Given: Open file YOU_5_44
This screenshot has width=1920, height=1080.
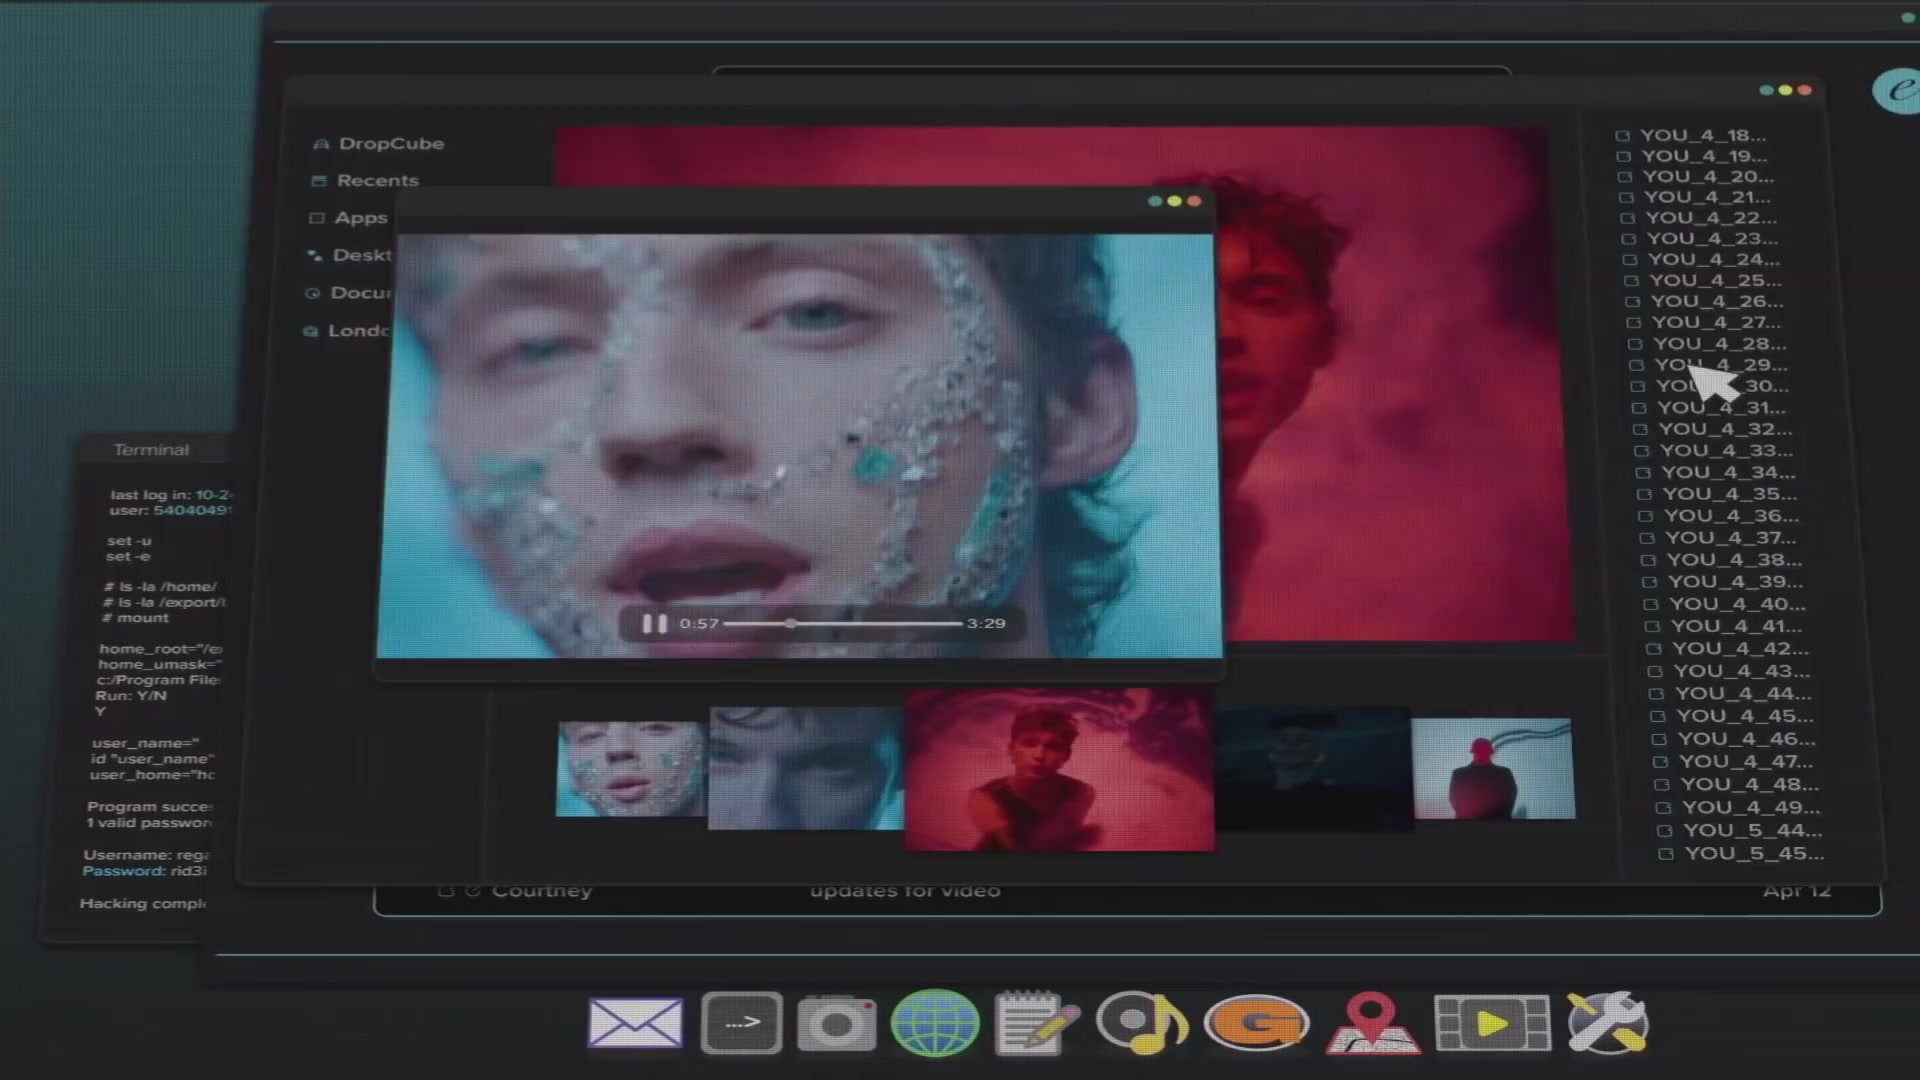Looking at the screenshot, I should (1753, 830).
